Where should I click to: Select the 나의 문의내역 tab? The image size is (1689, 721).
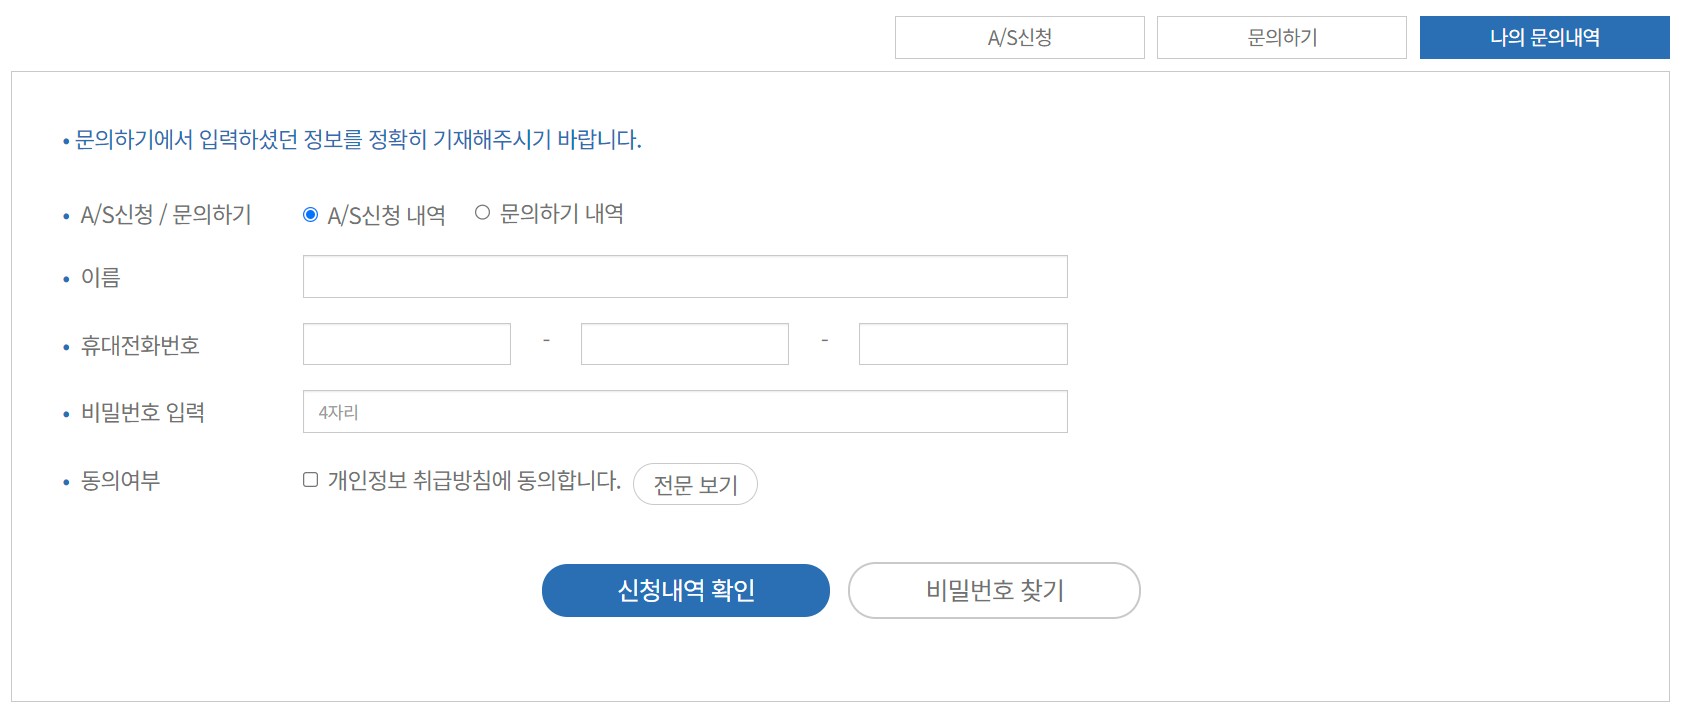tap(1544, 37)
